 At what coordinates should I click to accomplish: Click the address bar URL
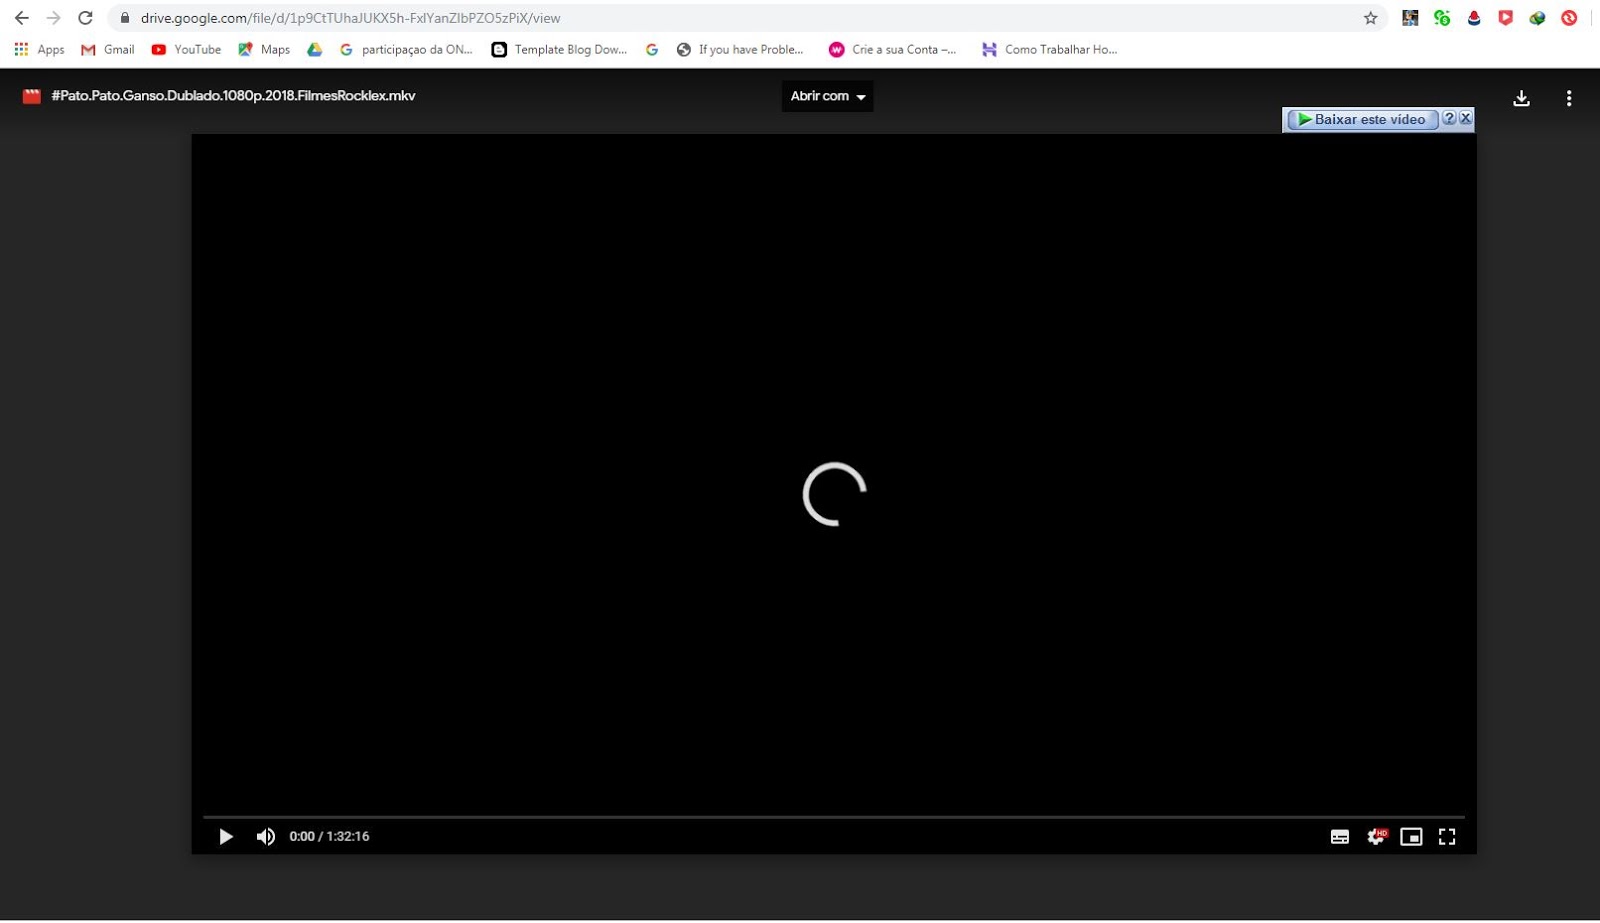(x=350, y=18)
